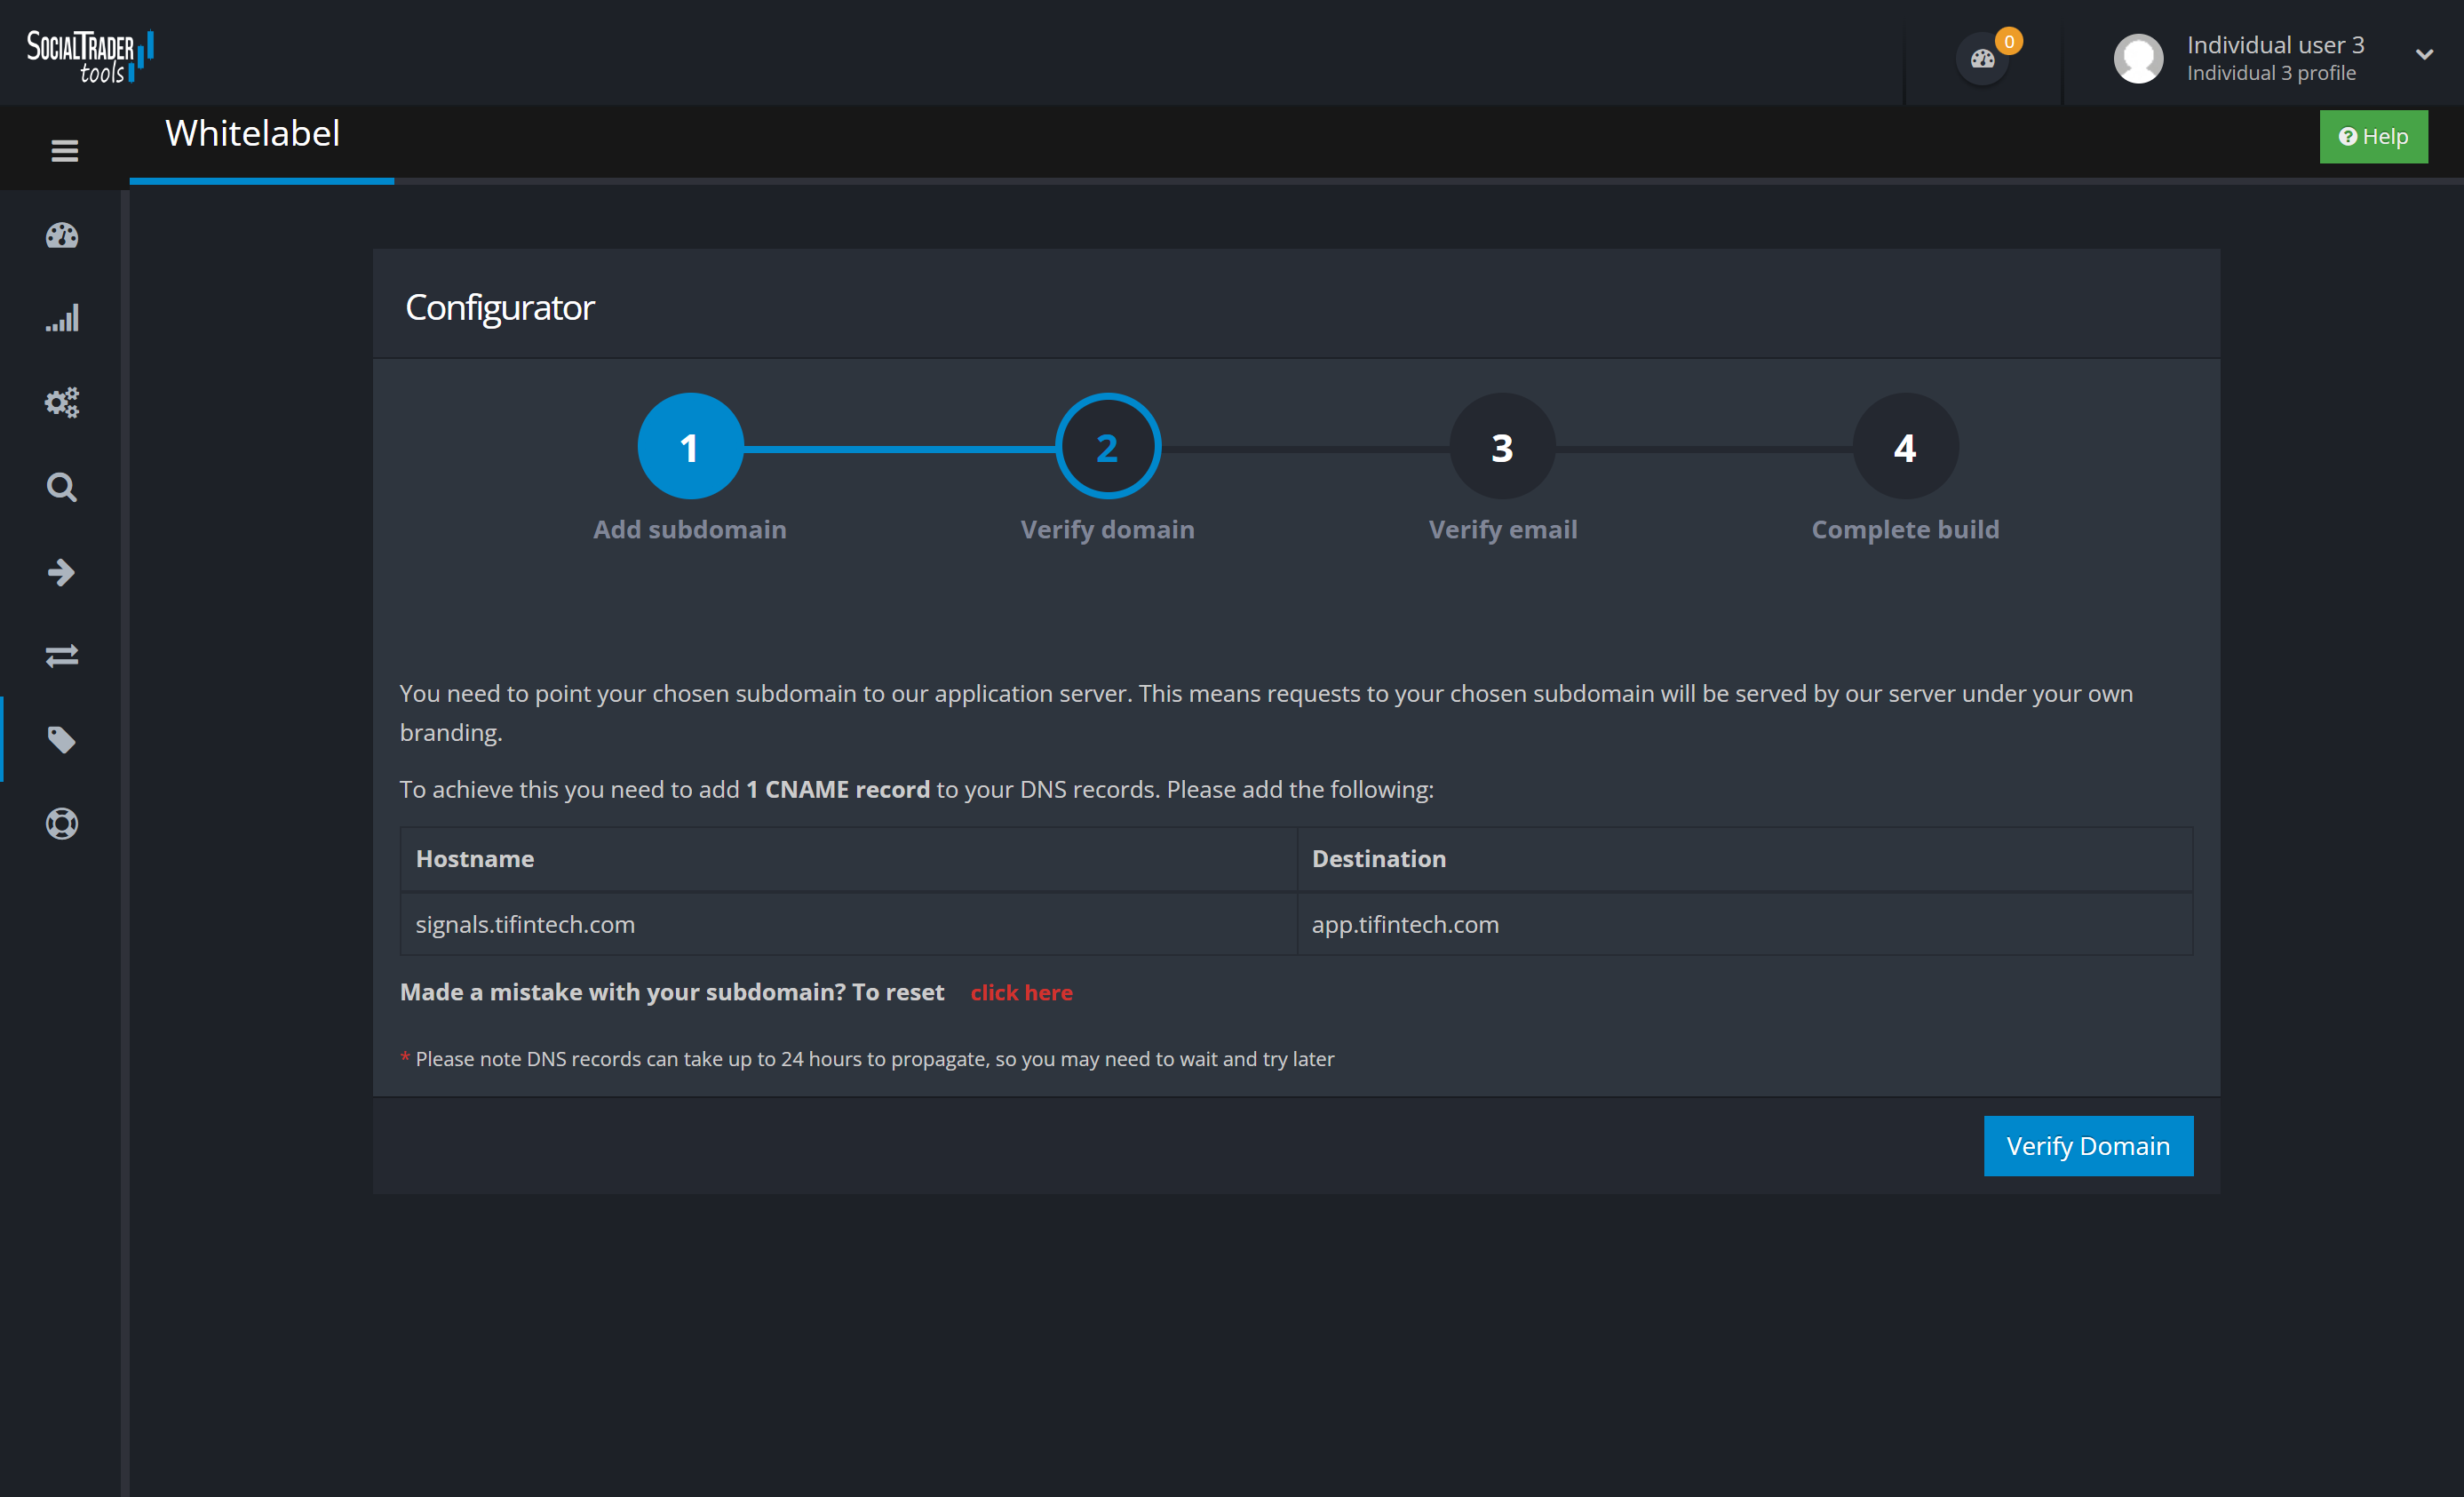The width and height of the screenshot is (2464, 1497).
Task: Jump to step 3 Verify email
Action: [x=1502, y=446]
